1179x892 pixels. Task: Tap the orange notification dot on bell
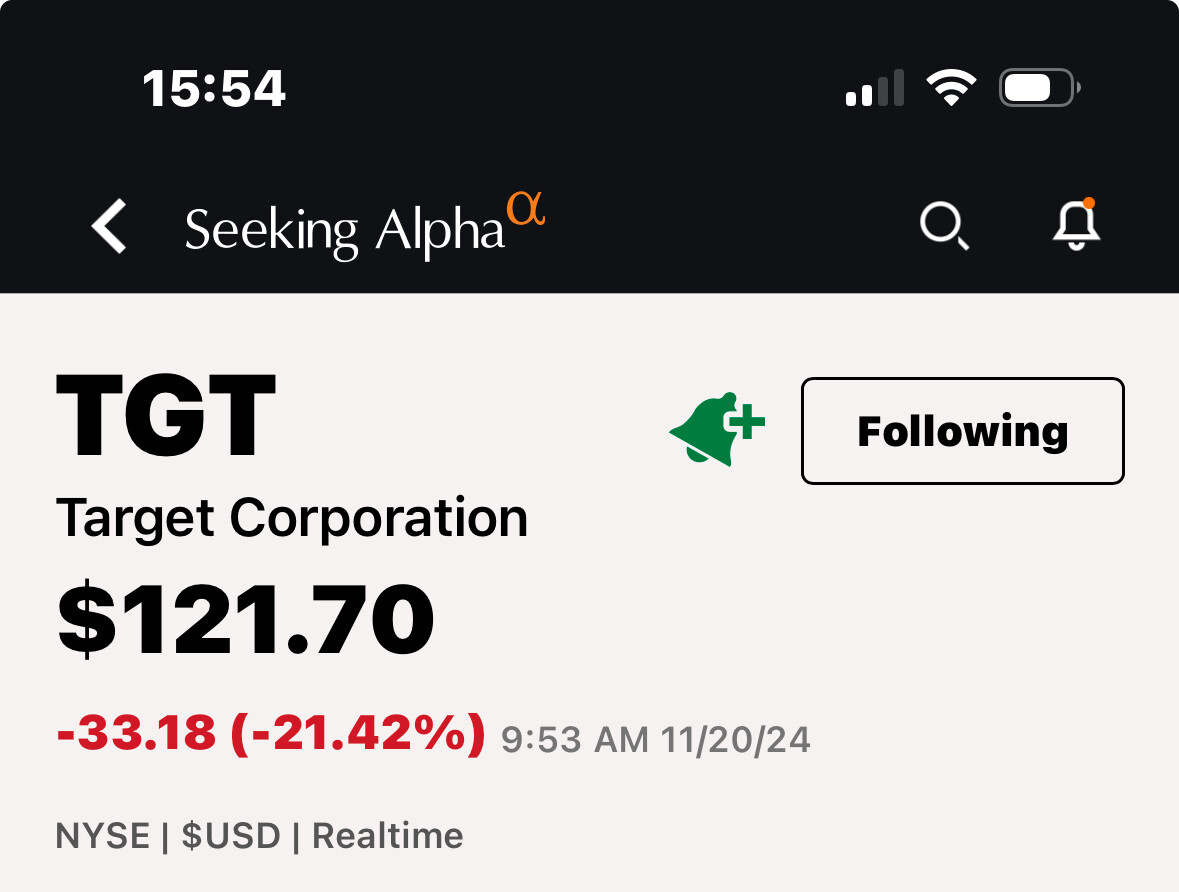[x=1089, y=203]
